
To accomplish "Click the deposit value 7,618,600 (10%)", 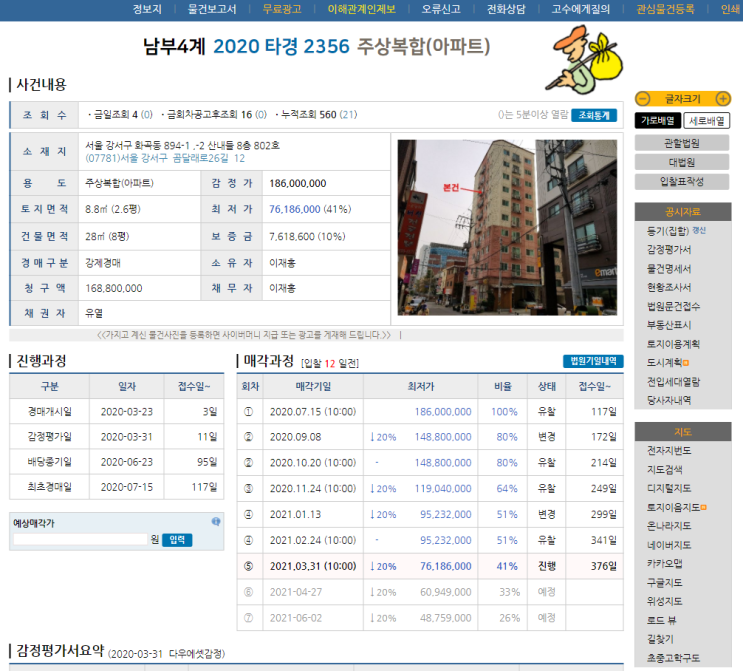I will coord(307,236).
